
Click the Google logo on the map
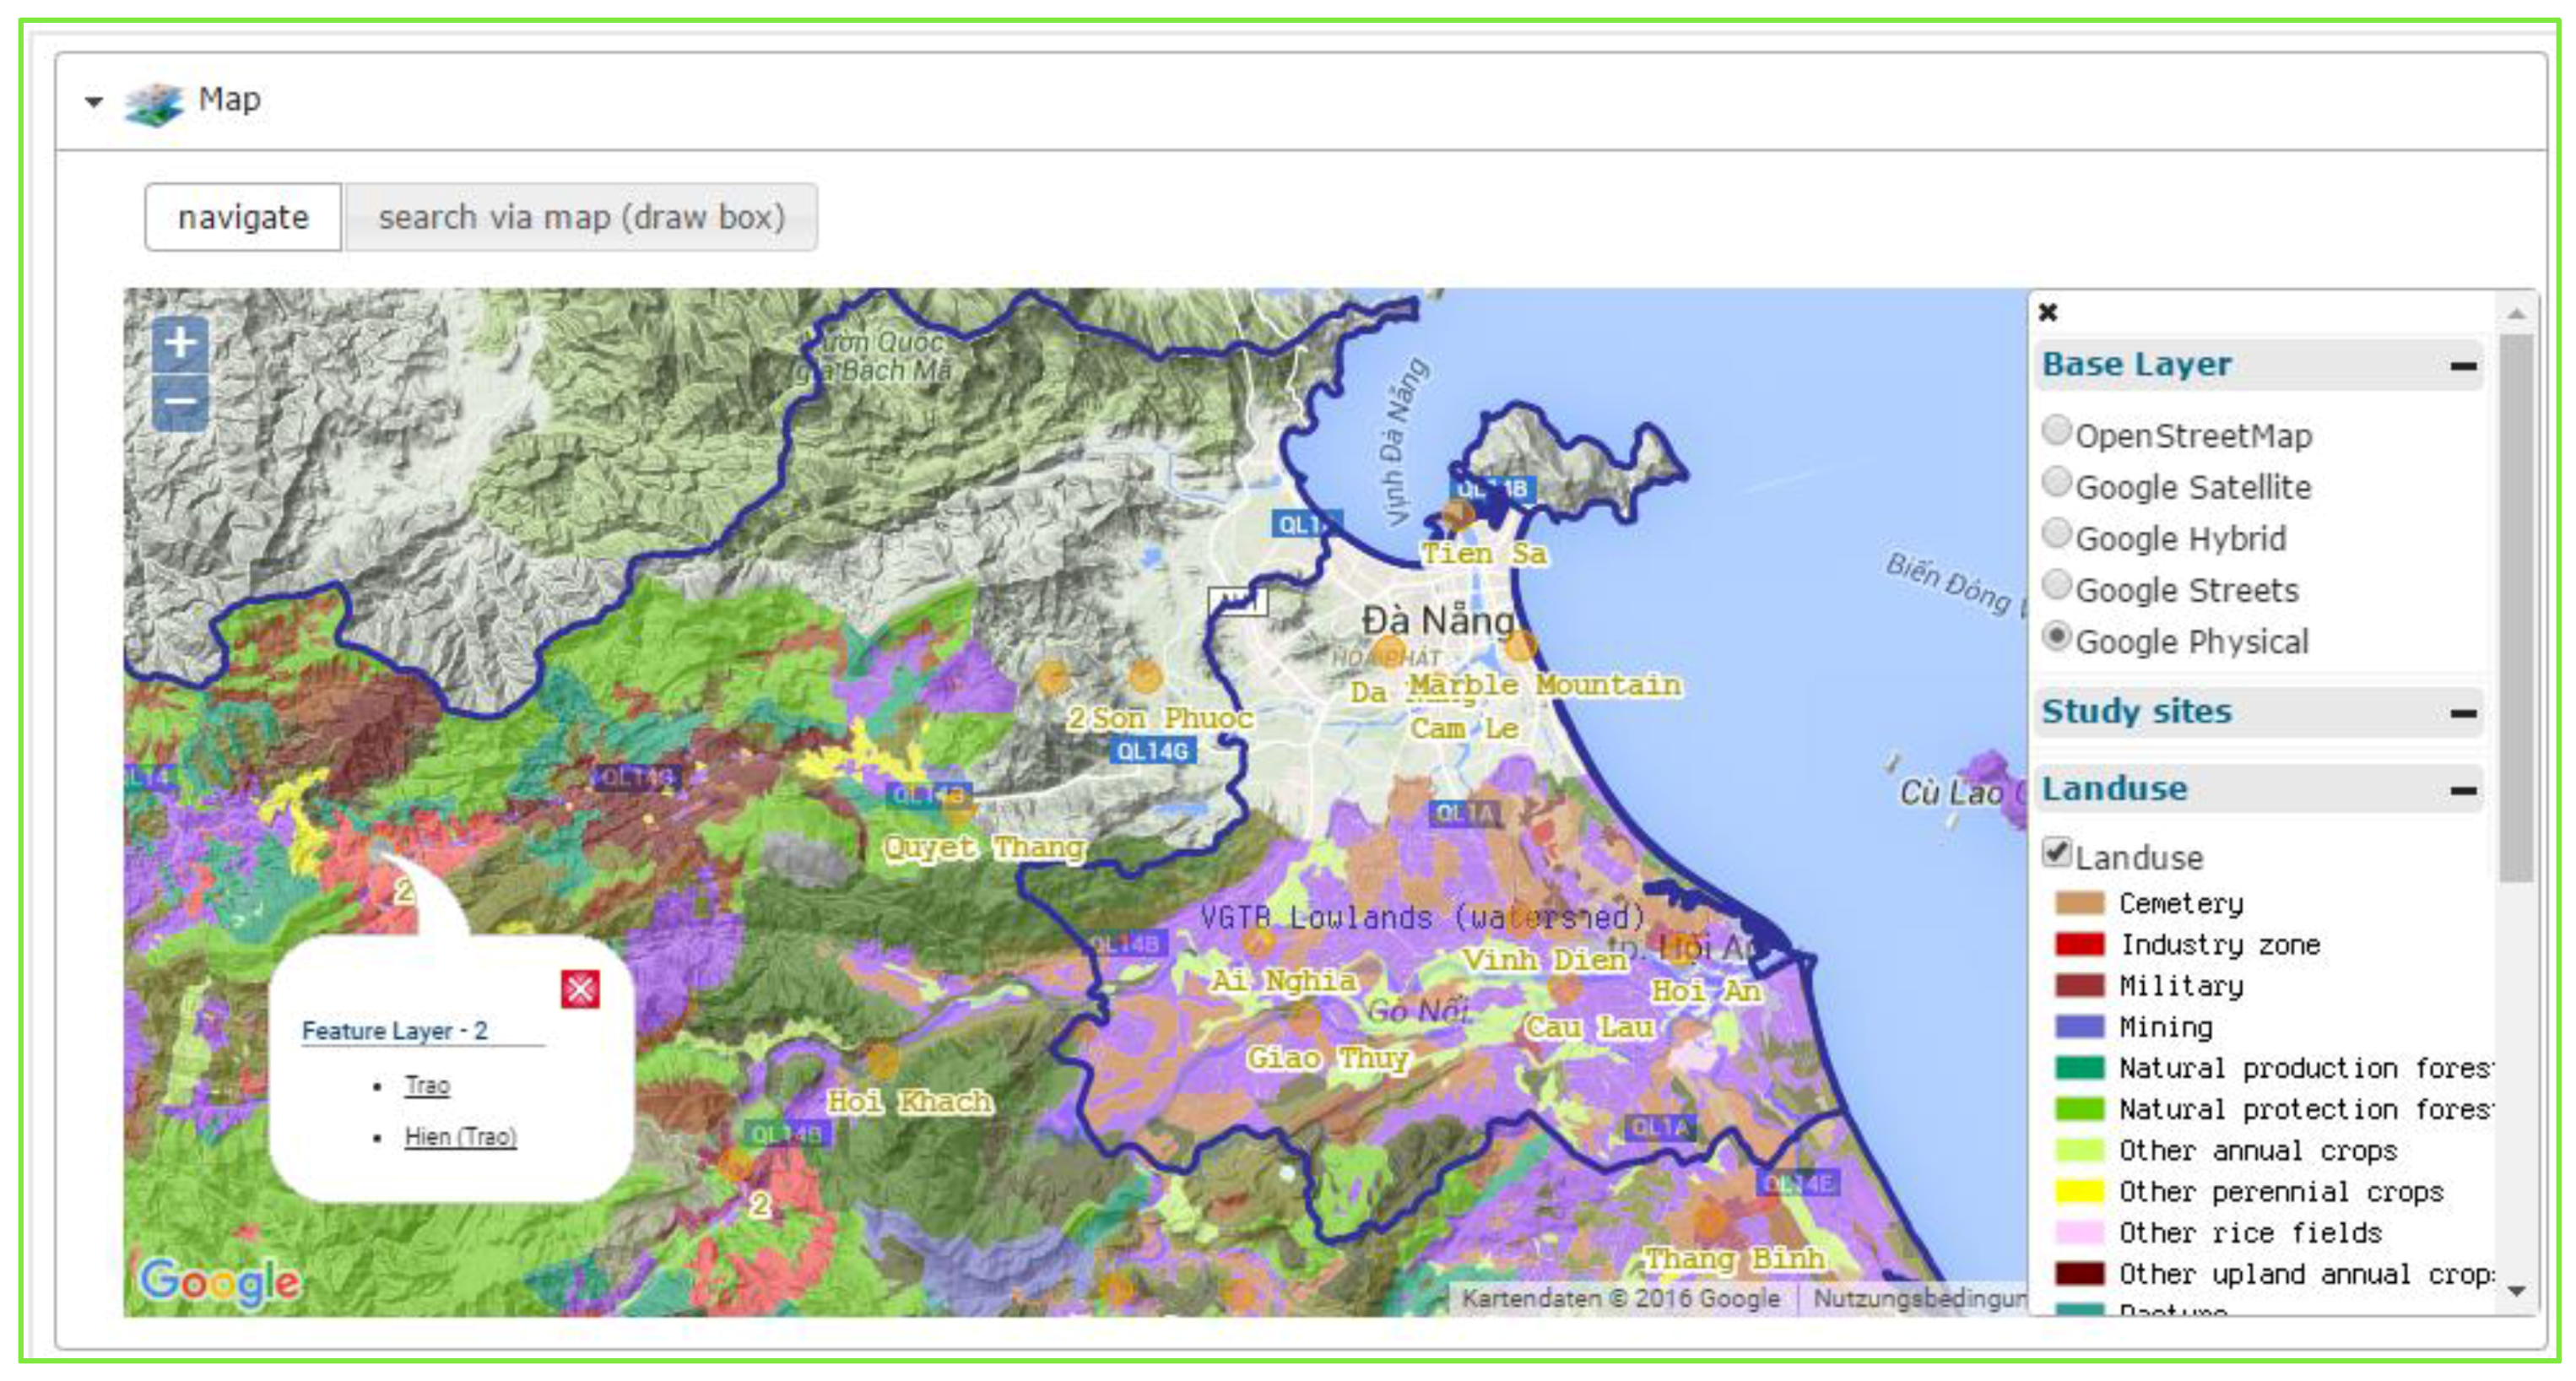[220, 1281]
